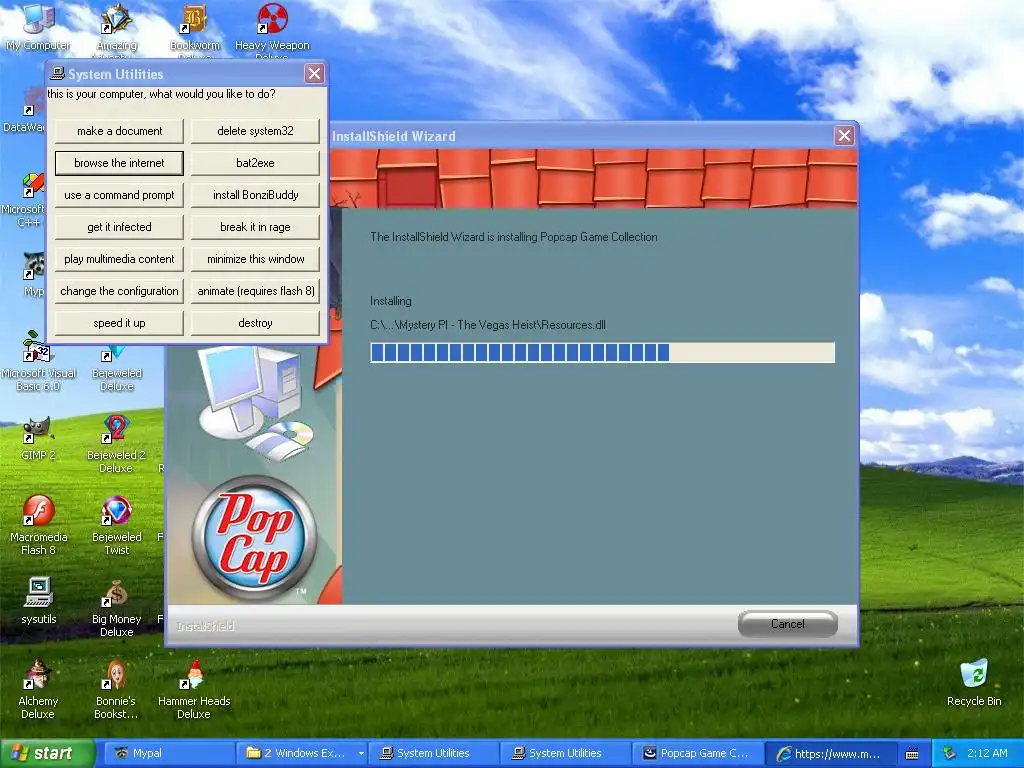
Task: Select the Microsoft C++ desktop icon
Action: click(x=24, y=199)
